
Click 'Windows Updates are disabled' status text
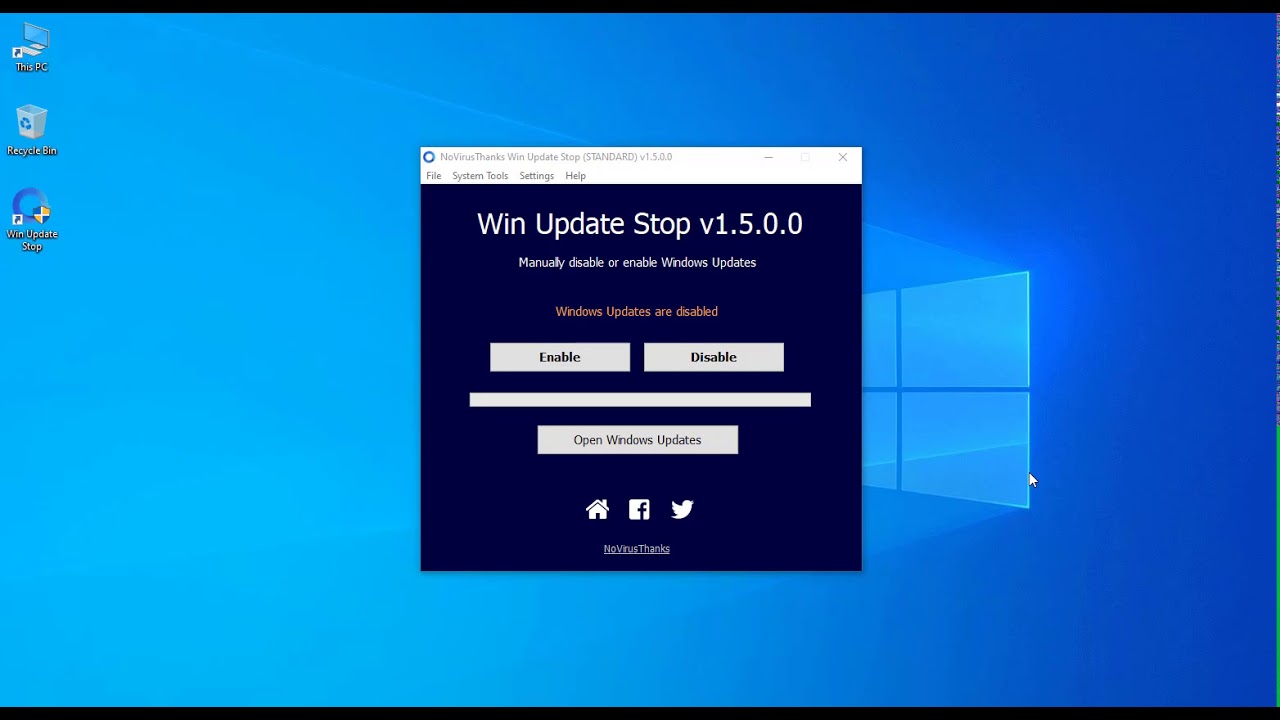pos(637,312)
